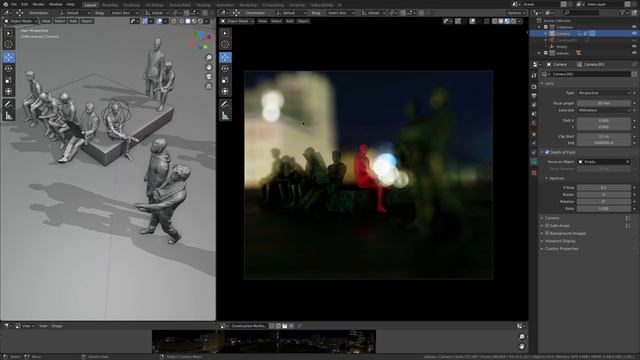This screenshot has height=360, width=640.
Task: Click the camera data name field
Action: 591,74
